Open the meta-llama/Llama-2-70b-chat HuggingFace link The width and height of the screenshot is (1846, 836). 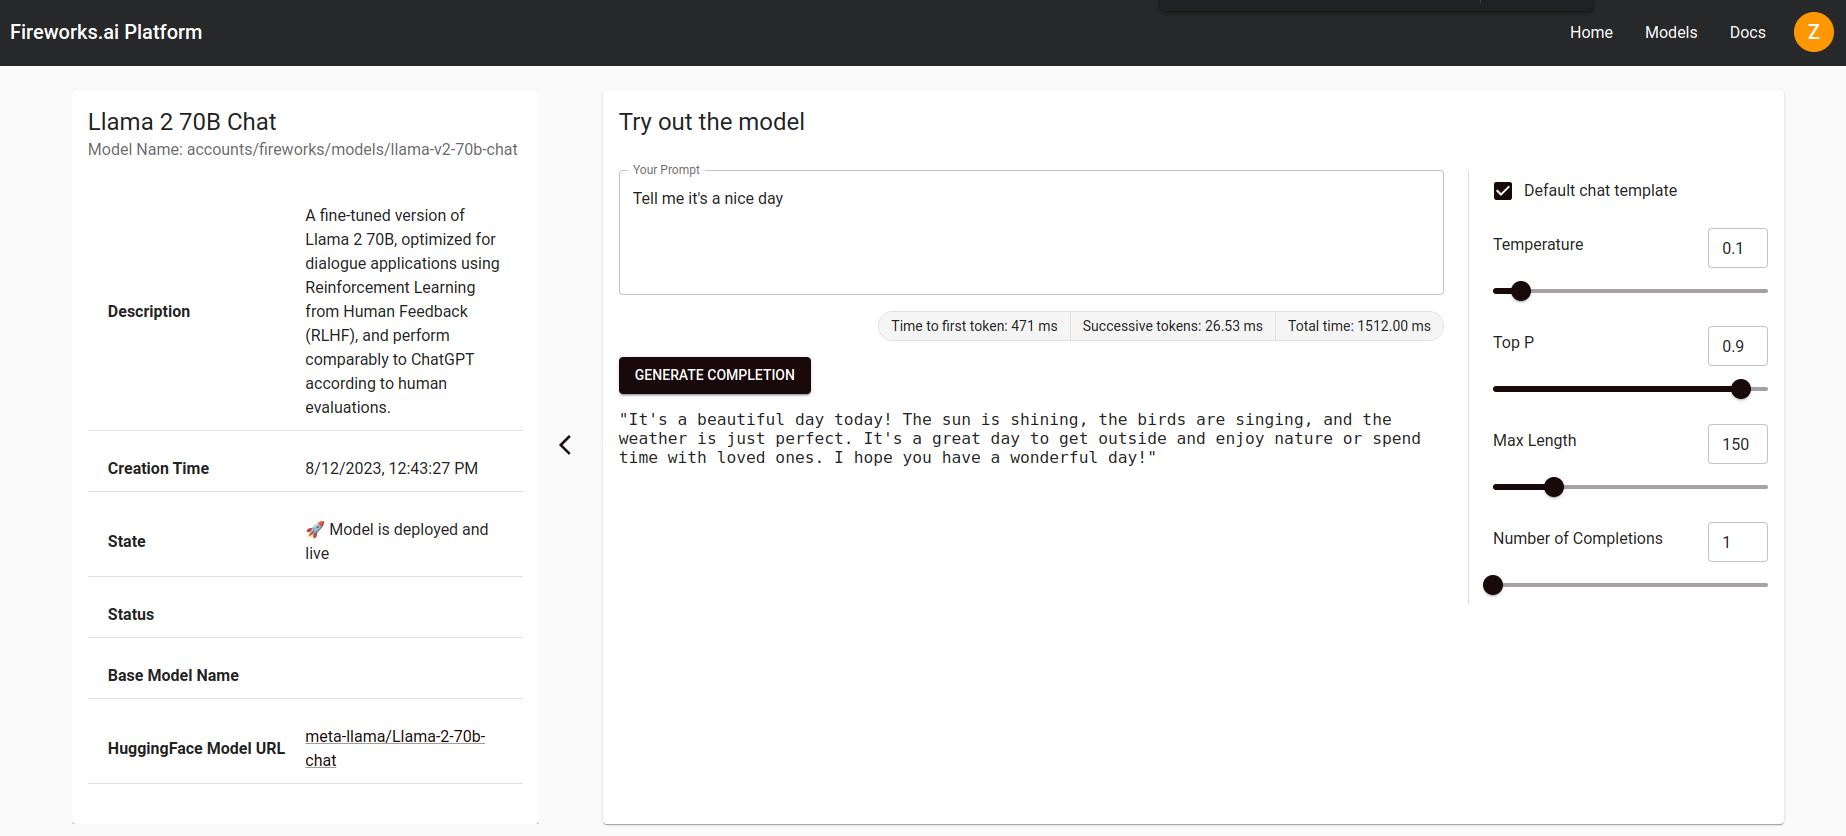pyautogui.click(x=395, y=748)
